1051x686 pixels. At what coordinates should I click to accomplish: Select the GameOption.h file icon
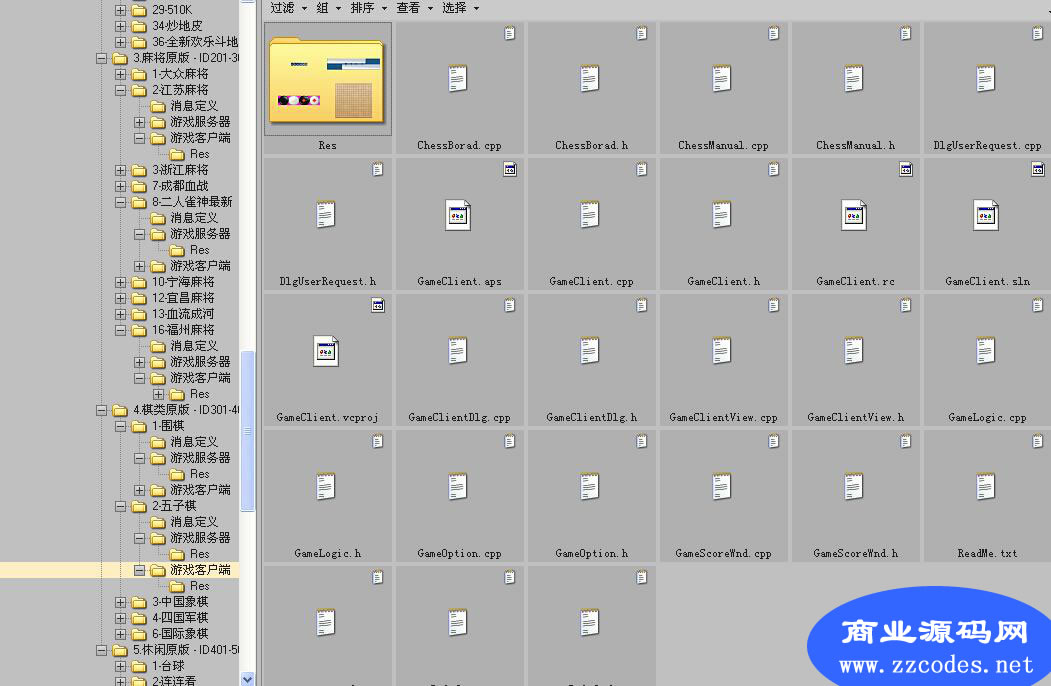[589, 487]
